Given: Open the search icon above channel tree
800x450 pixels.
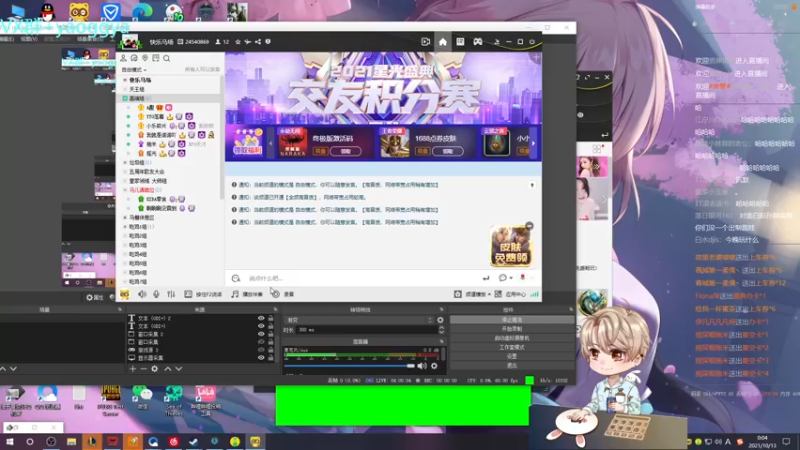Looking at the screenshot, I should pyautogui.click(x=166, y=58).
